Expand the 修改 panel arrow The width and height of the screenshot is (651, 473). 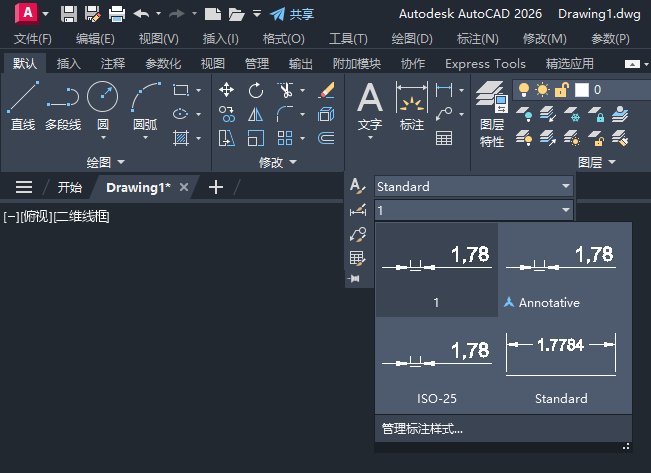293,162
